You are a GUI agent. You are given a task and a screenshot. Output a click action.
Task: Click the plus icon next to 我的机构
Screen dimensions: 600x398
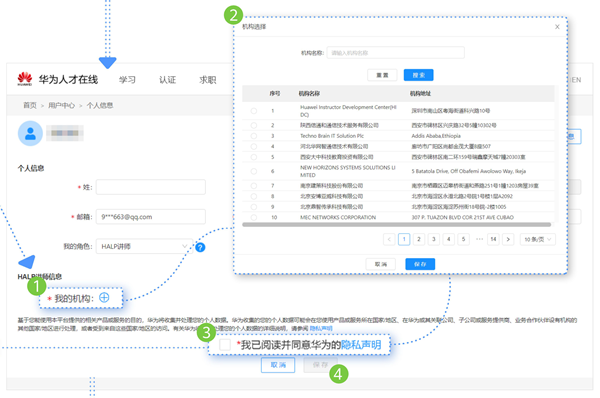104,297
